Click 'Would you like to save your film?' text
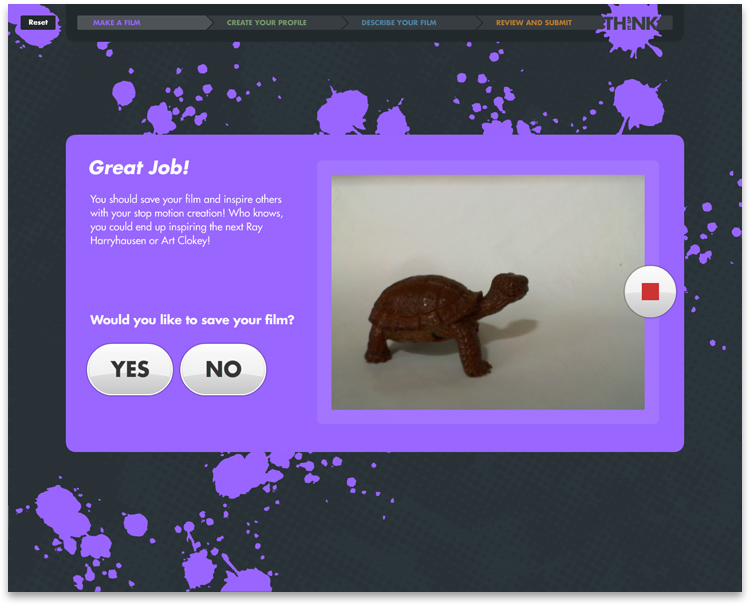 click(x=192, y=320)
